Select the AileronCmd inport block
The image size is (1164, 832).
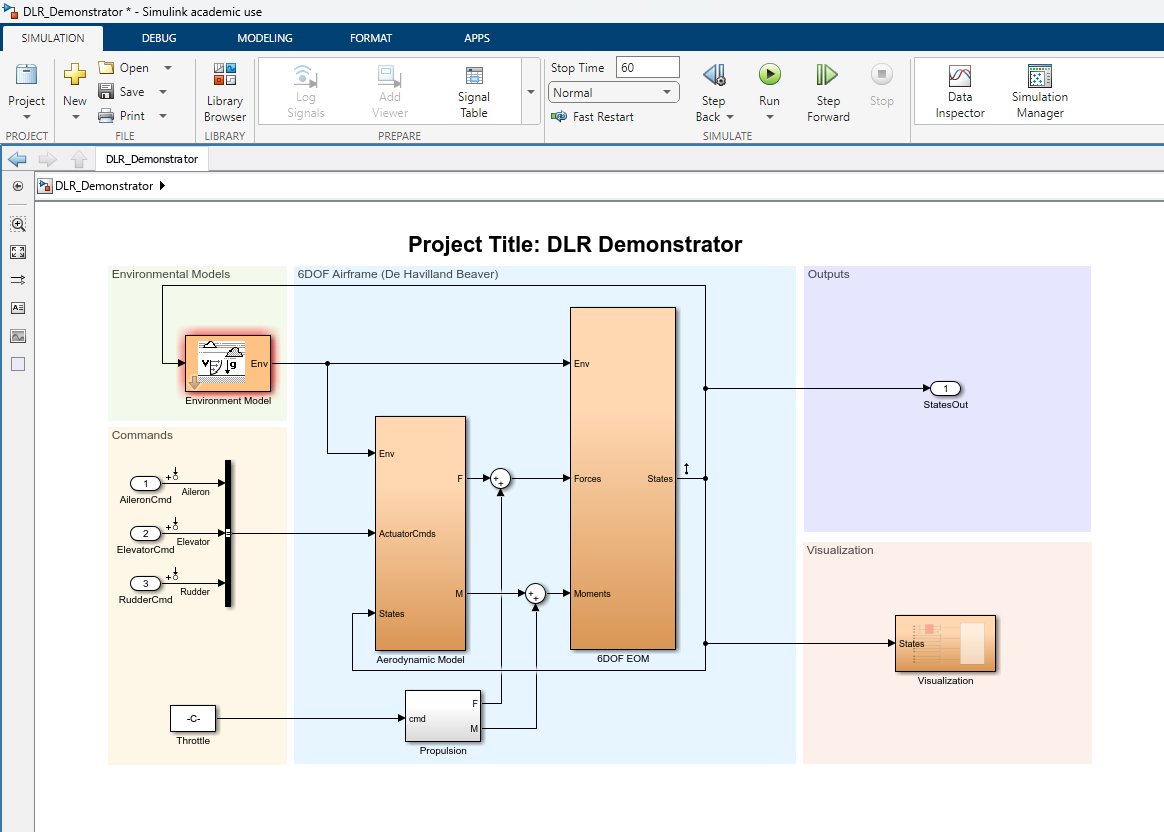pyautogui.click(x=146, y=483)
